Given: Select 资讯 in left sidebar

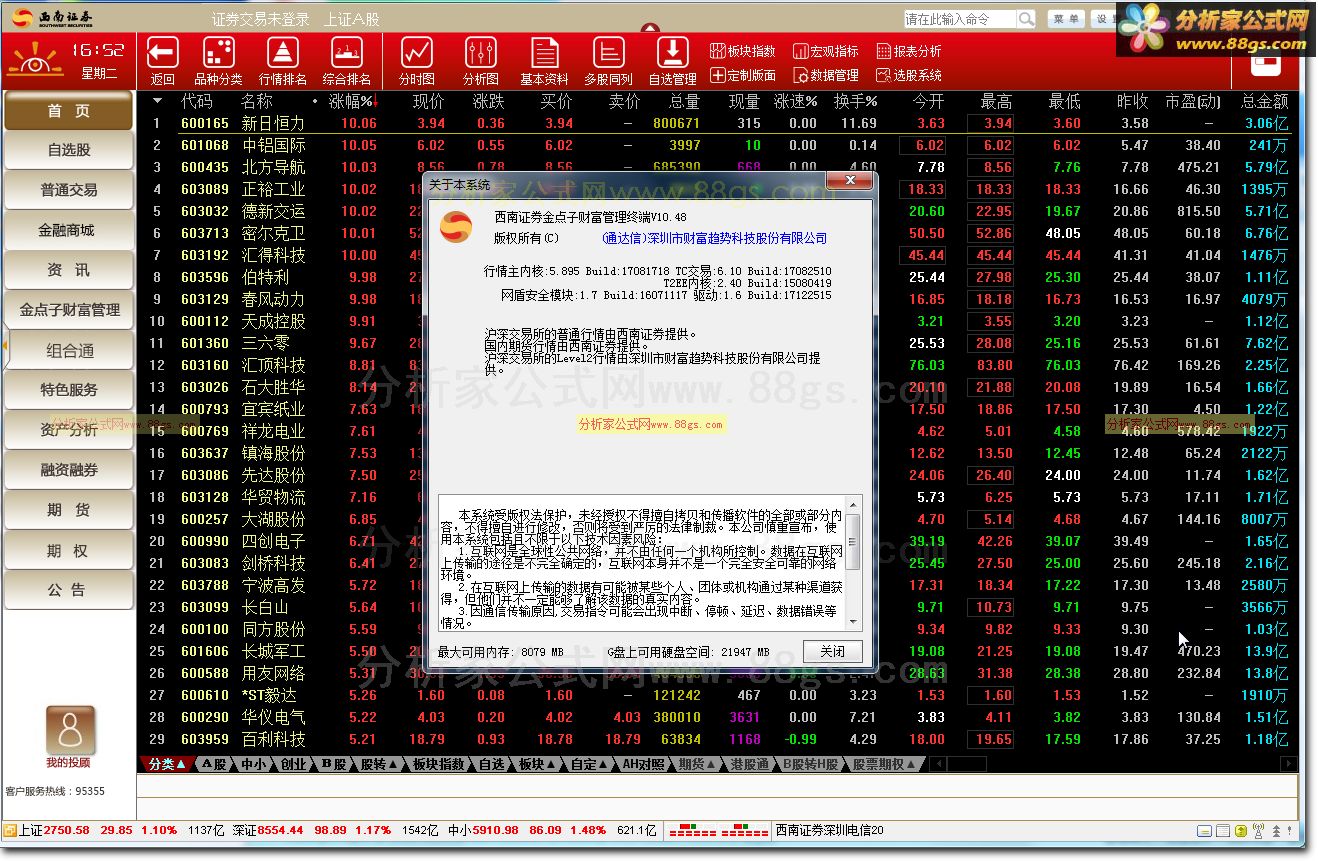Looking at the screenshot, I should 69,270.
